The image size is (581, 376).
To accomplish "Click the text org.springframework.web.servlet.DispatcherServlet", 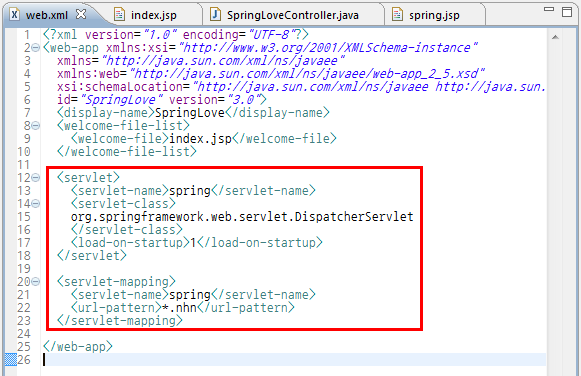I will point(242,217).
